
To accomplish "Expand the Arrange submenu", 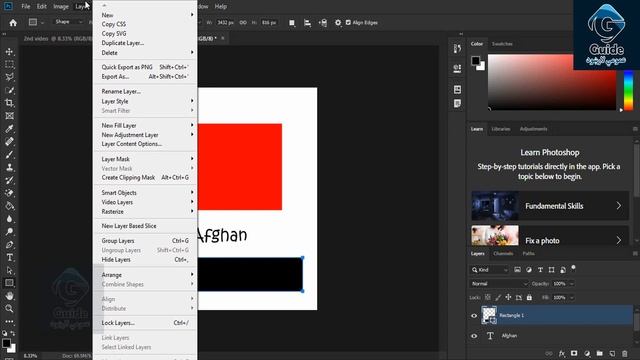I will [145, 275].
